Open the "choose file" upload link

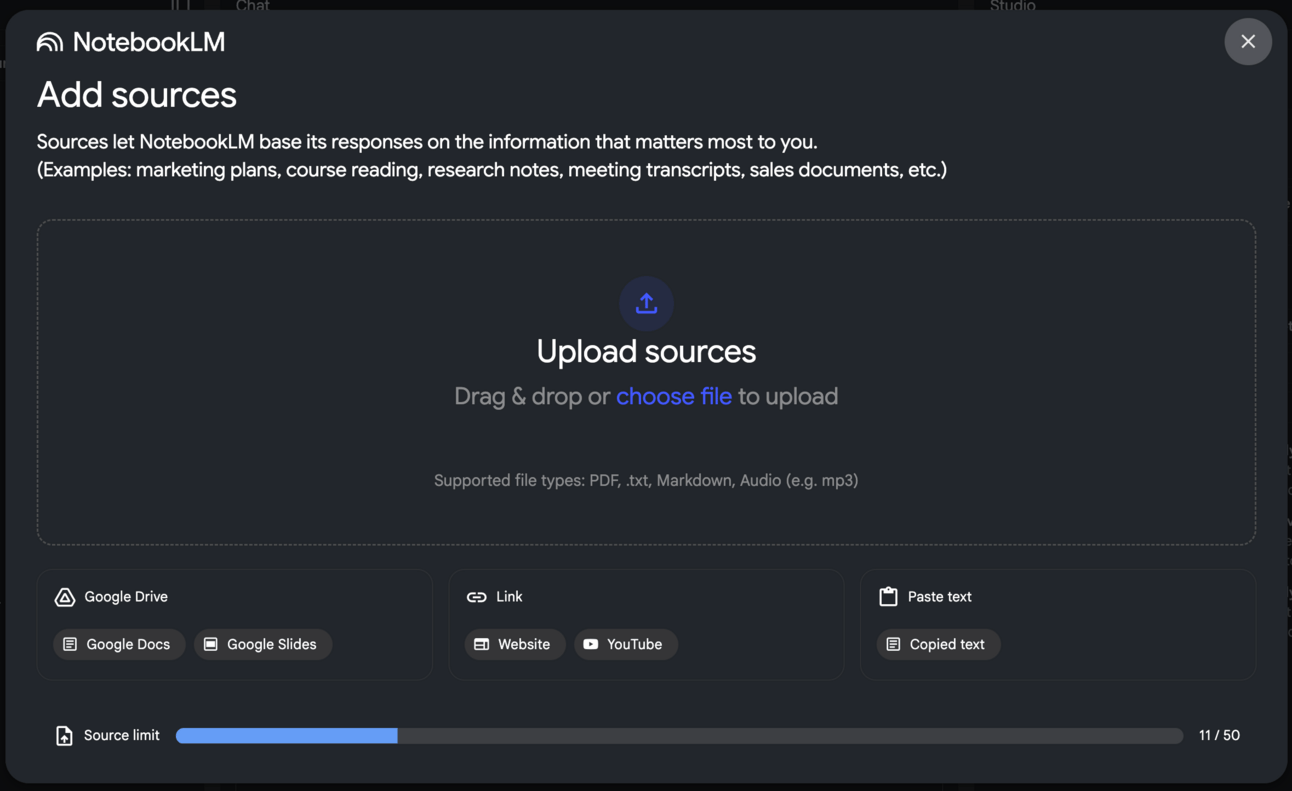674,396
